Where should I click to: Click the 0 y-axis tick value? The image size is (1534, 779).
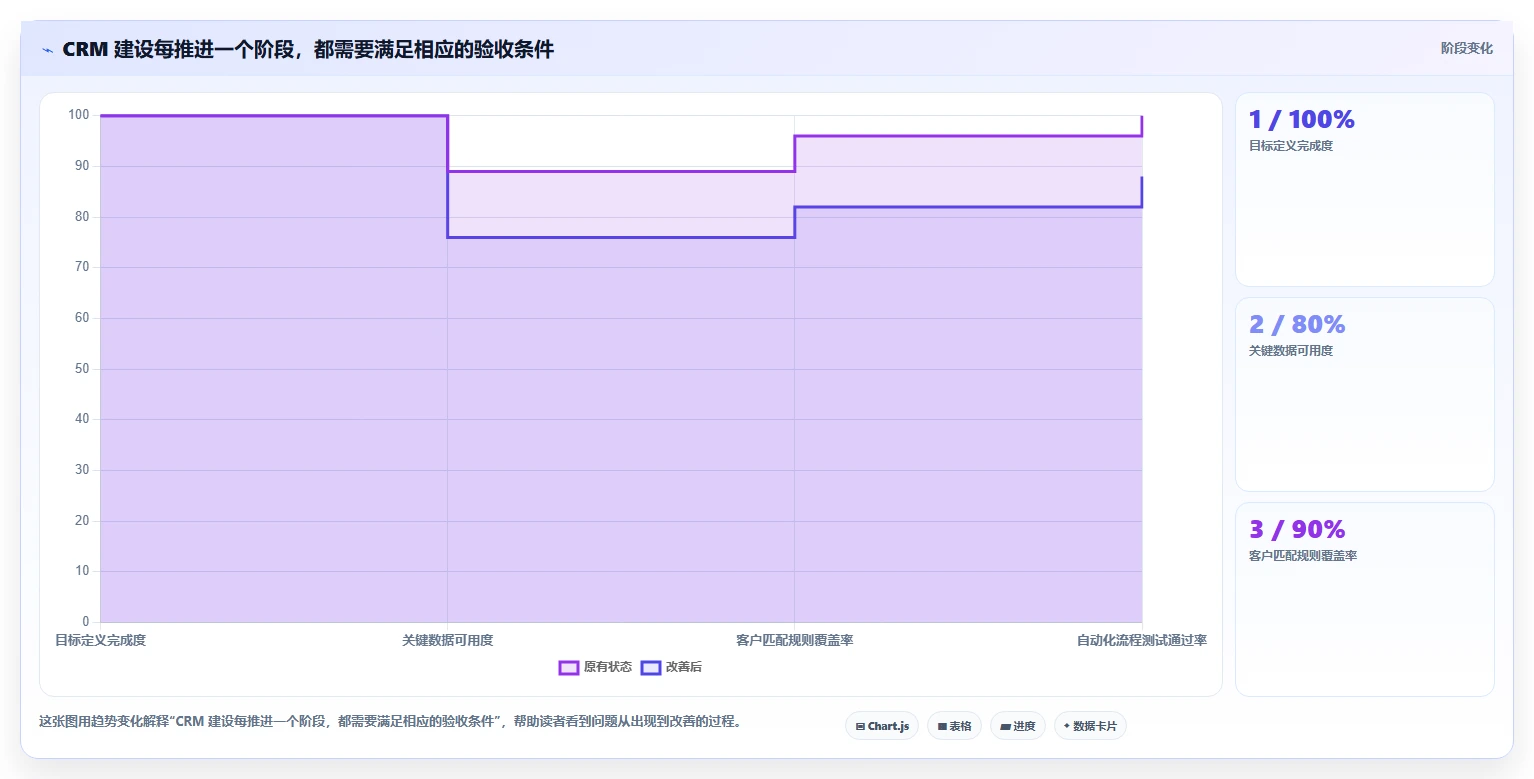tap(86, 622)
